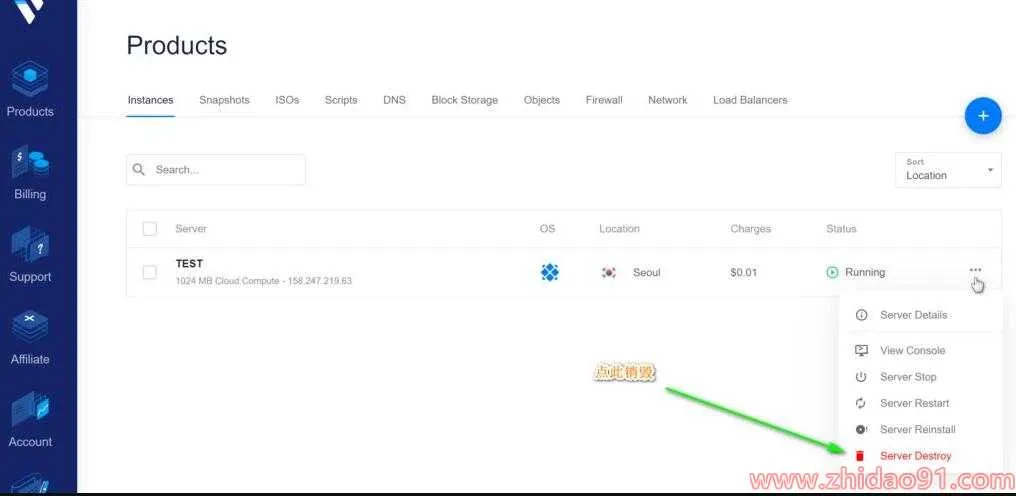Screen dimensions: 1016x496
Task: Click the Server Restart refresh icon
Action: click(861, 403)
